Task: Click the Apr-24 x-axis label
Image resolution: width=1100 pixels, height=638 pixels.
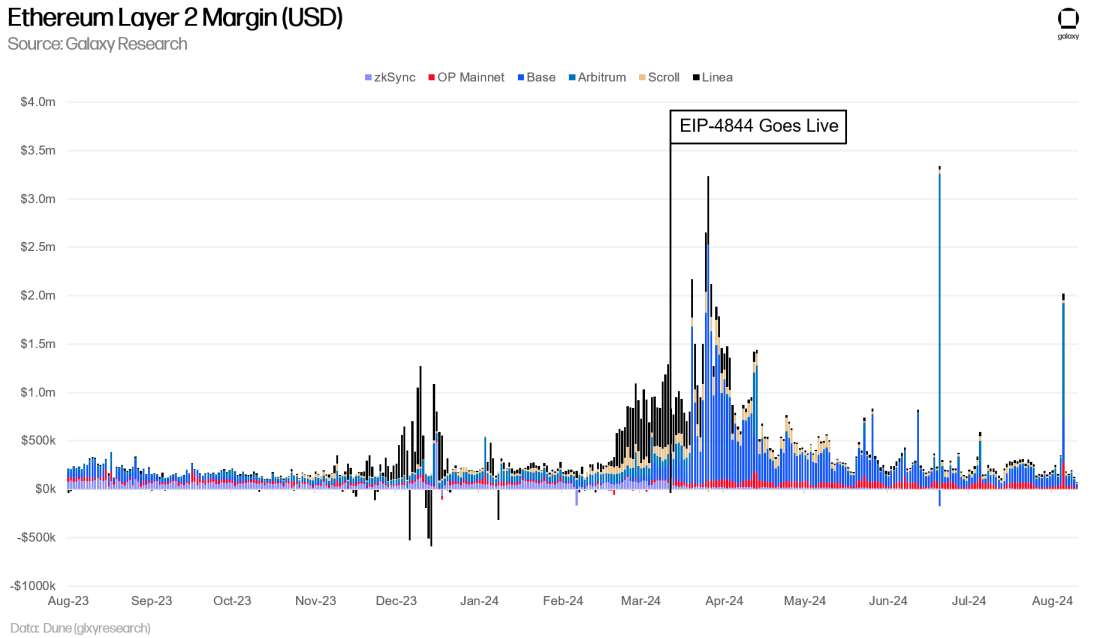Action: tap(725, 601)
